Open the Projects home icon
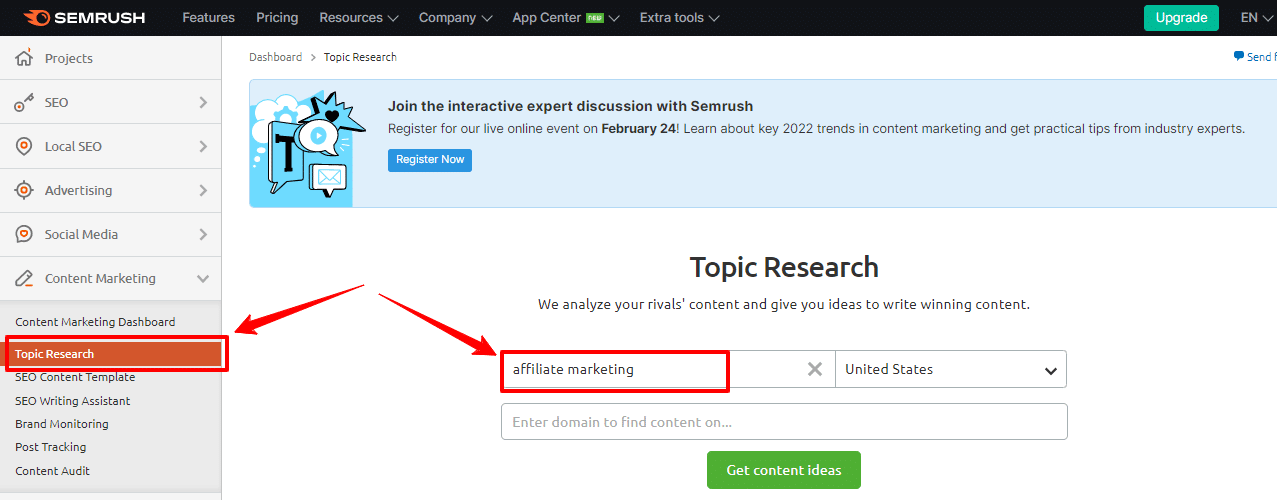This screenshot has height=500, width=1277. (25, 58)
